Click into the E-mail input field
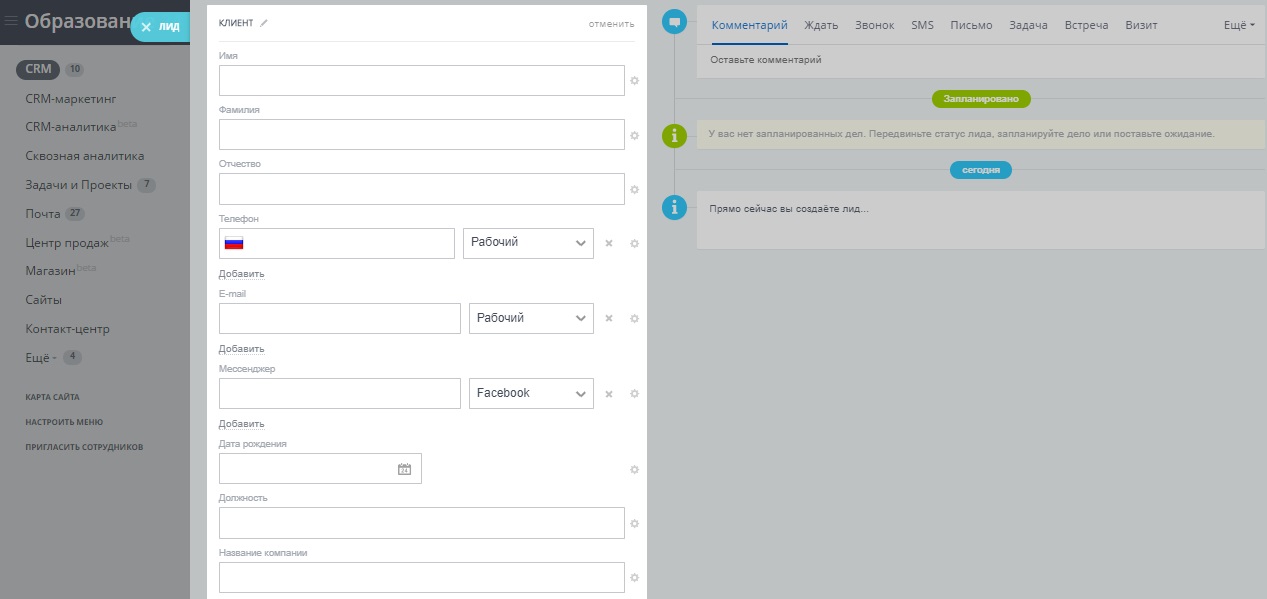This screenshot has height=599, width=1267. click(340, 318)
